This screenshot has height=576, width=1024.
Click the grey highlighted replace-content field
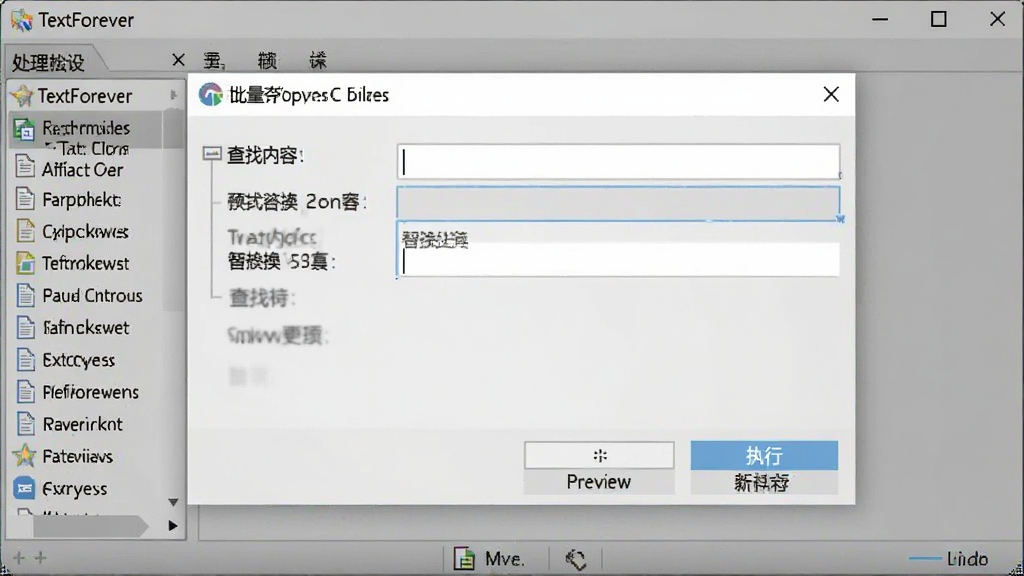[x=618, y=203]
